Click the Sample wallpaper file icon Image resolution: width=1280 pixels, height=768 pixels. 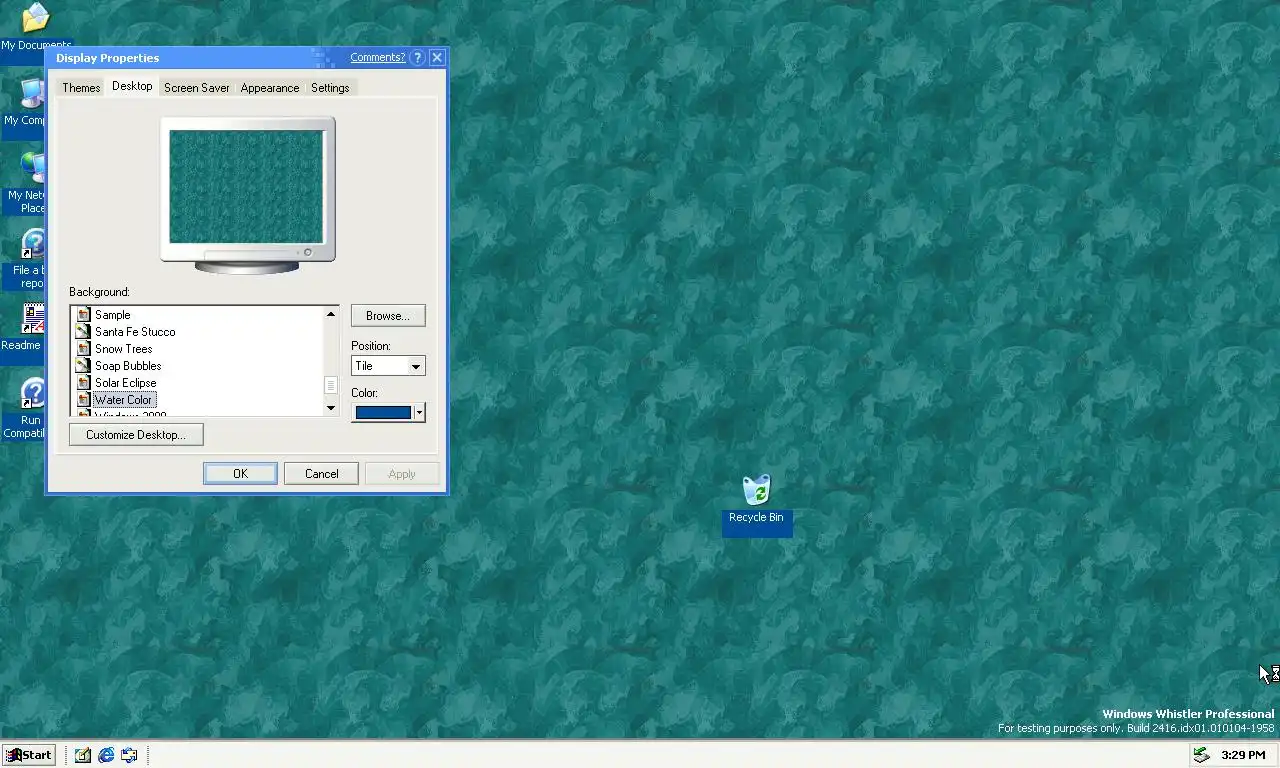pyautogui.click(x=84, y=315)
